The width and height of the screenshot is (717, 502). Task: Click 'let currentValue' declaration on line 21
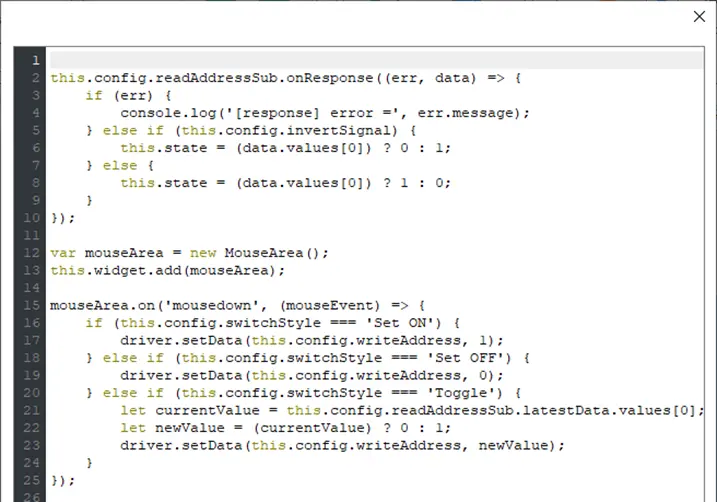(x=412, y=411)
